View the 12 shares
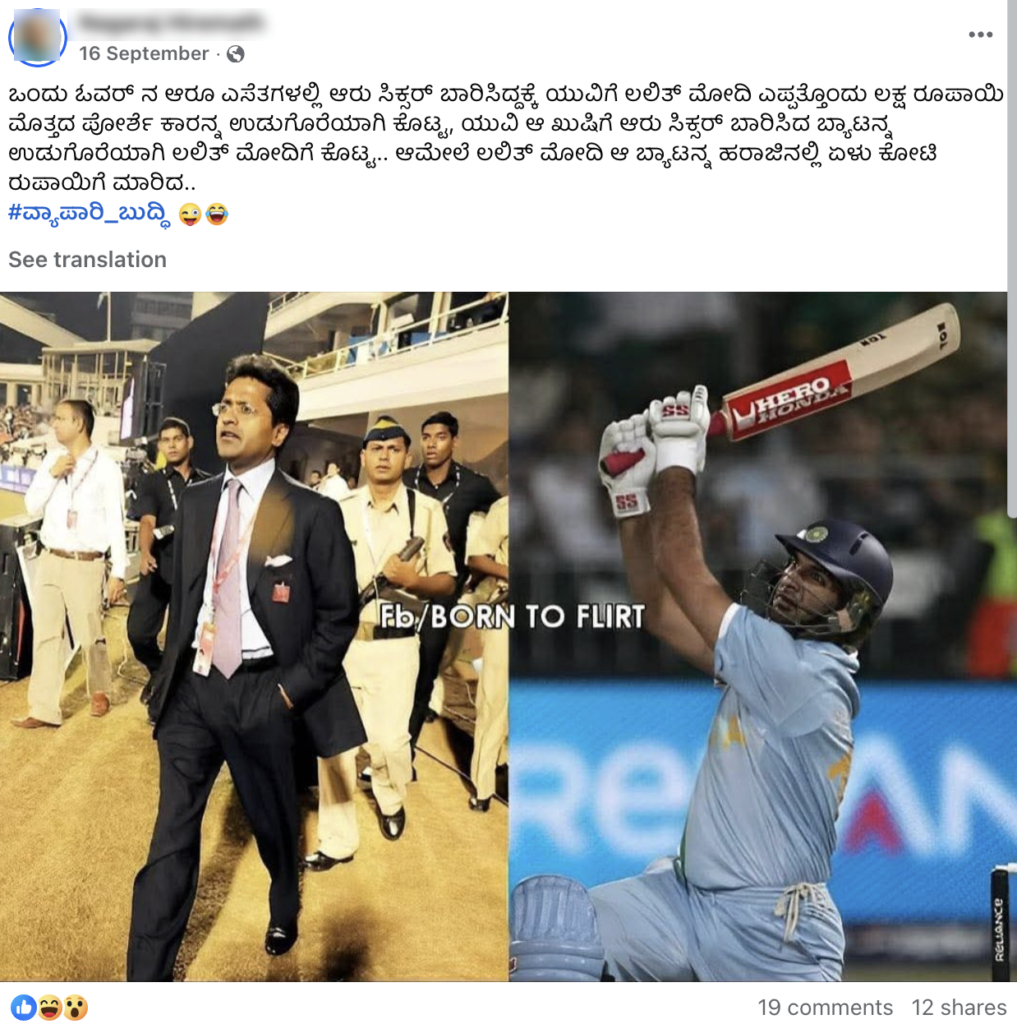 tap(958, 1007)
